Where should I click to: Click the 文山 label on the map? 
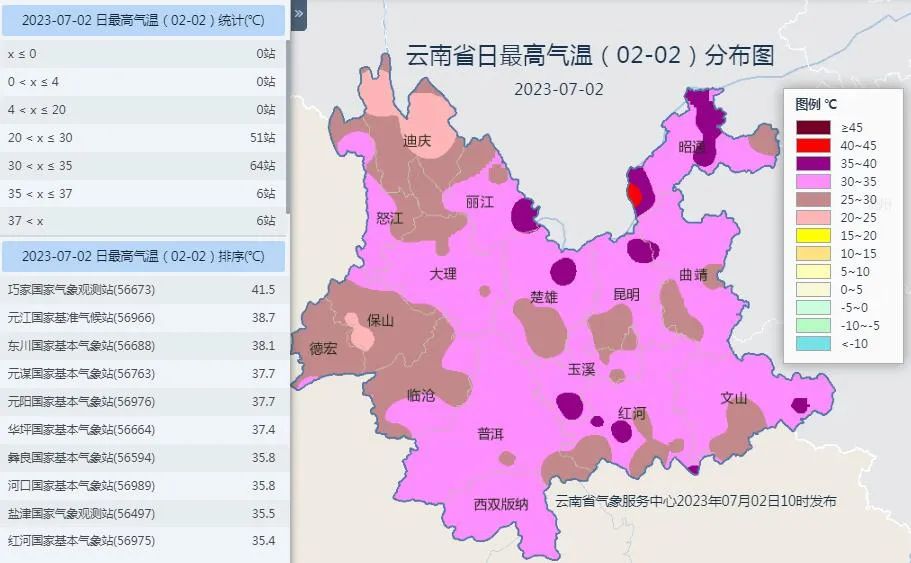(734, 399)
